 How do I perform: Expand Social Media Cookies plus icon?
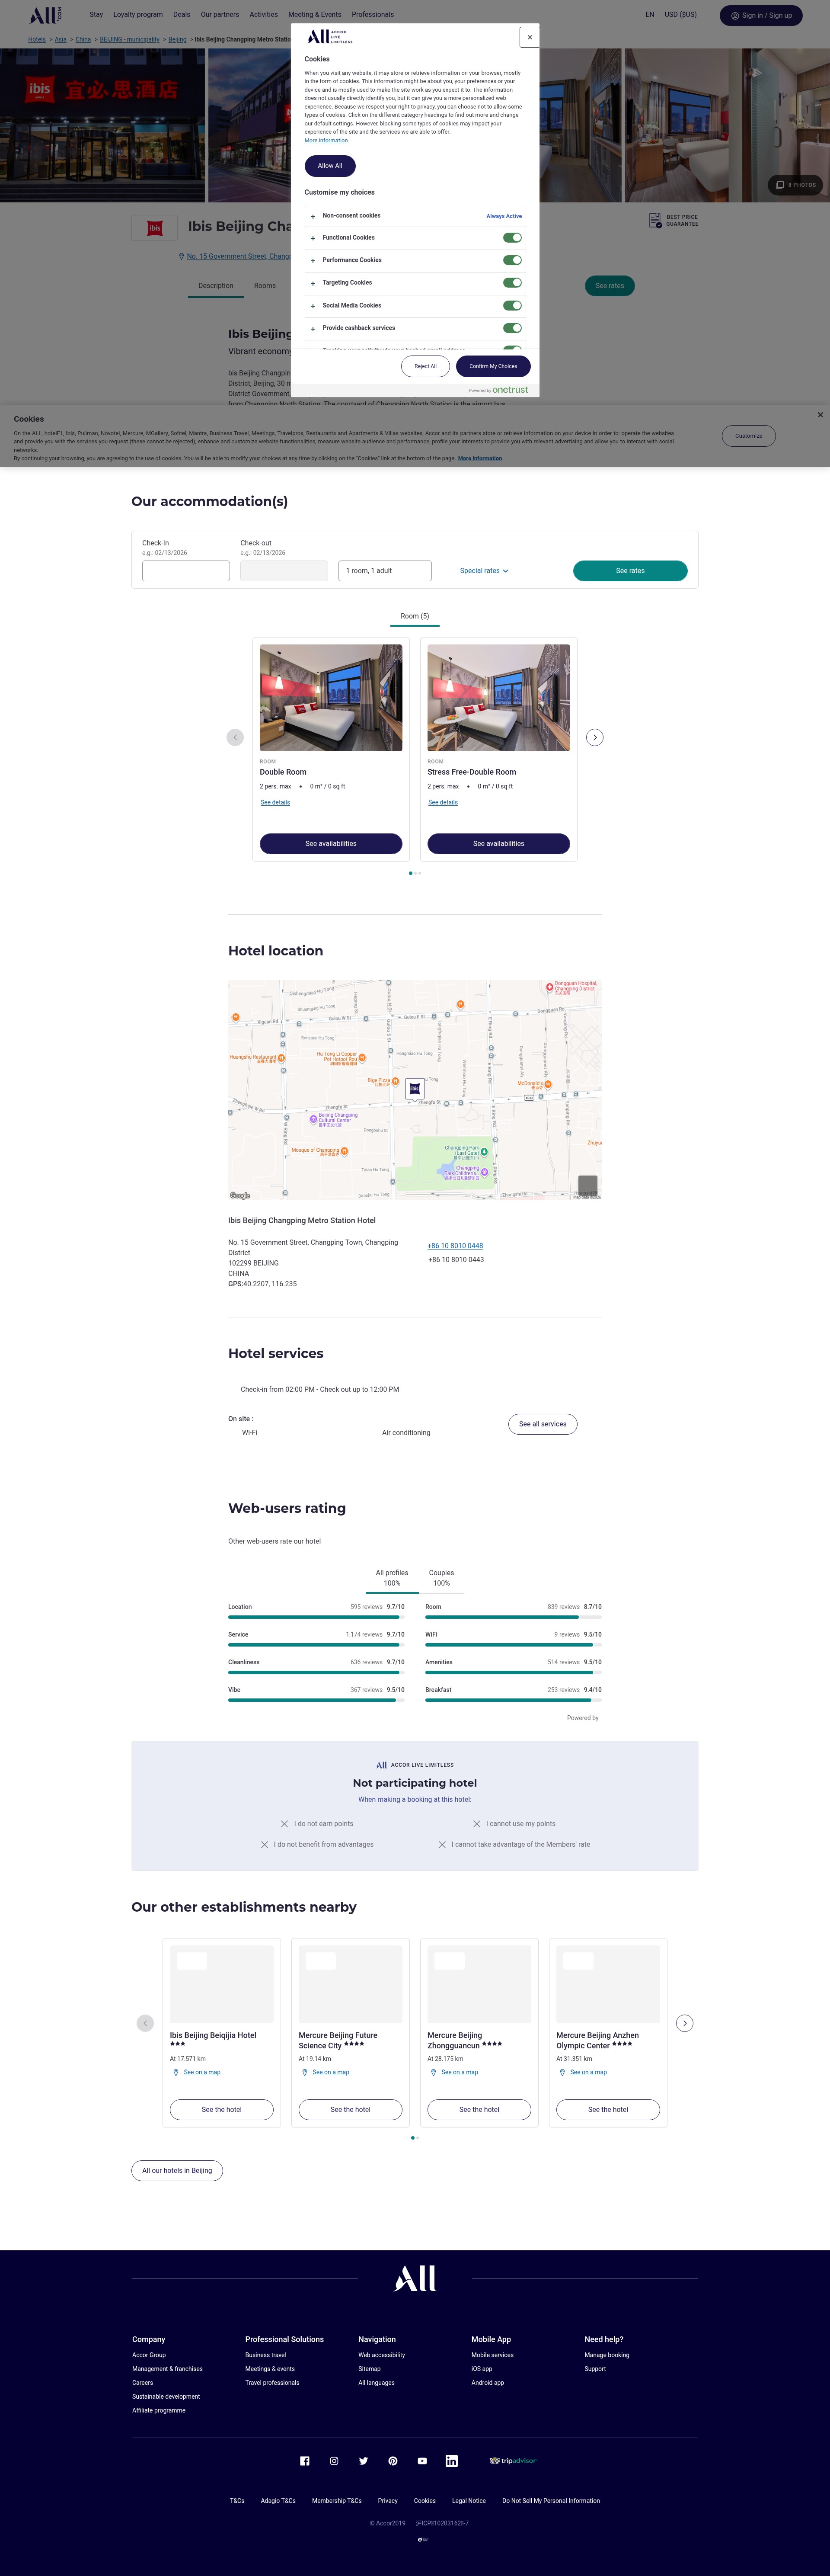click(313, 306)
